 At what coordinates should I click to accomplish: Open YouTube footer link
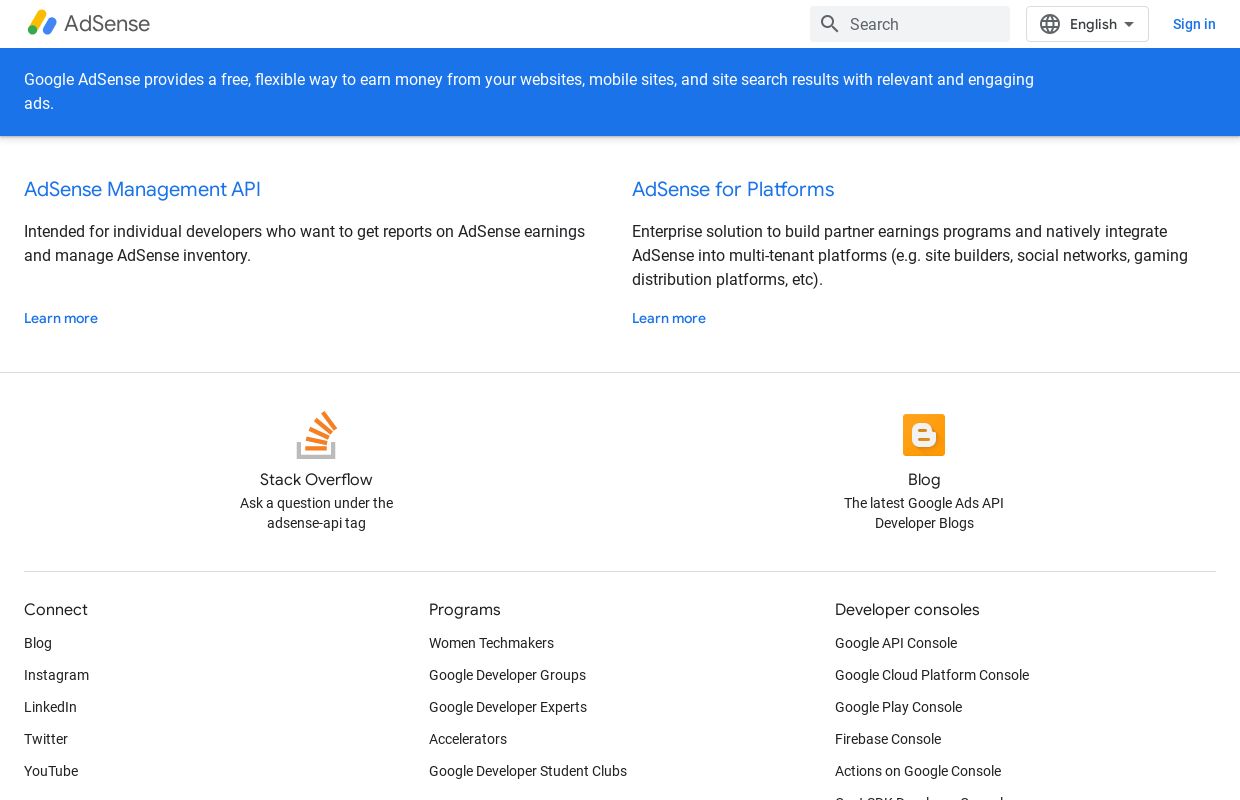[x=51, y=771]
